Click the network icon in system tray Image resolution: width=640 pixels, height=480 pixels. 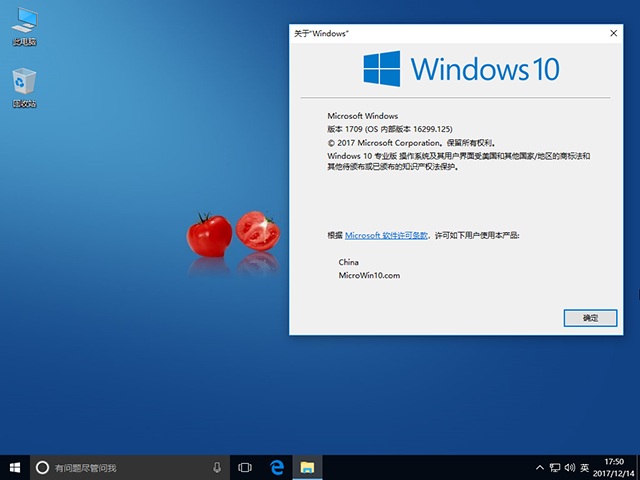point(555,467)
